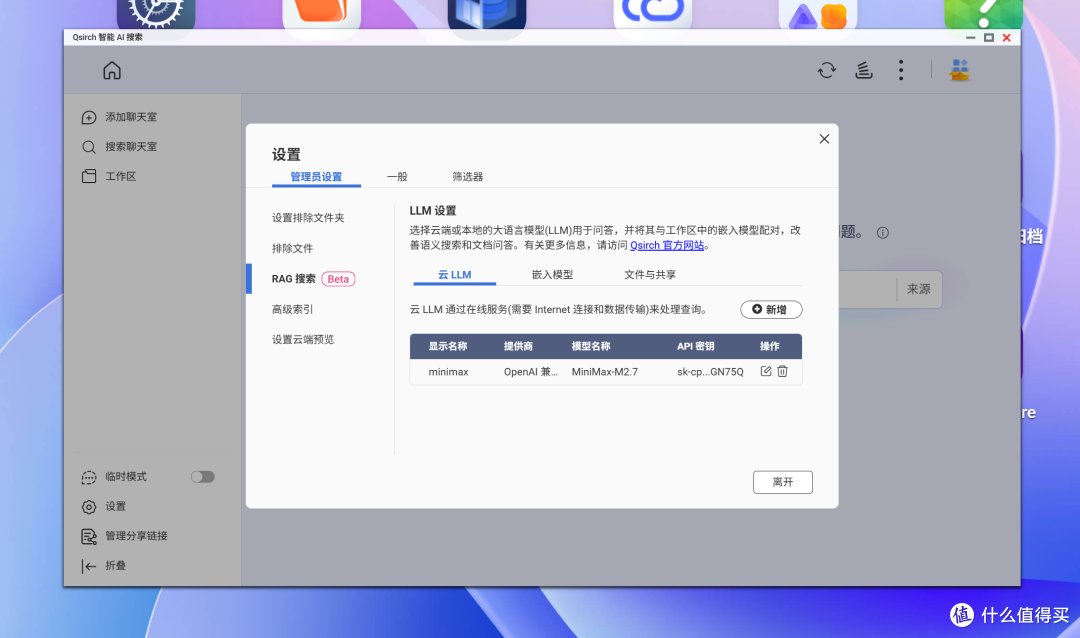
Task: Click the 提供商 column header
Action: coord(518,347)
